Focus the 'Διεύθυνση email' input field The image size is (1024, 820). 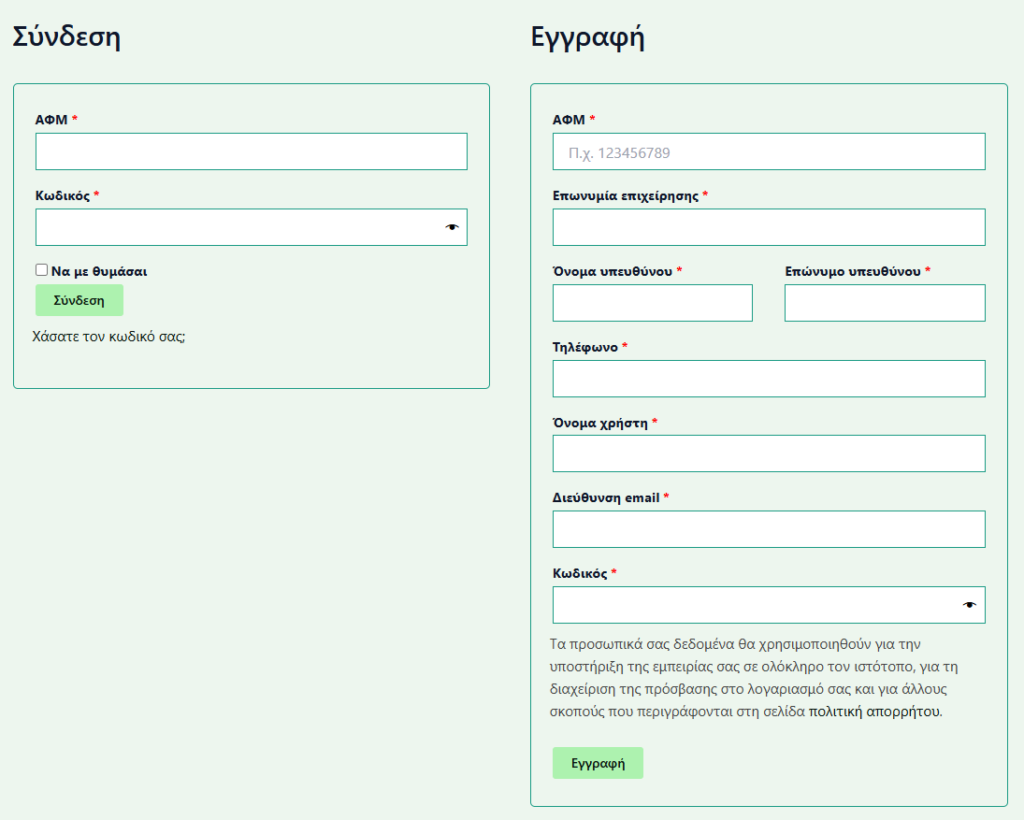pyautogui.click(x=768, y=530)
